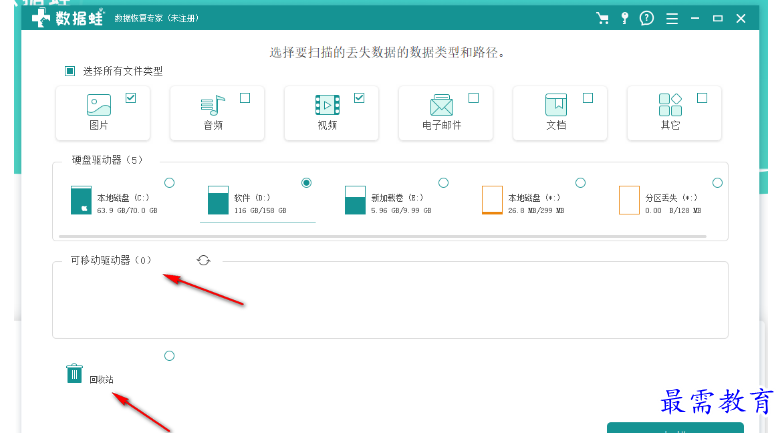Image resolution: width=782 pixels, height=433 pixels.
Task: Select the 软件 (D:) radio button
Action: 306,183
